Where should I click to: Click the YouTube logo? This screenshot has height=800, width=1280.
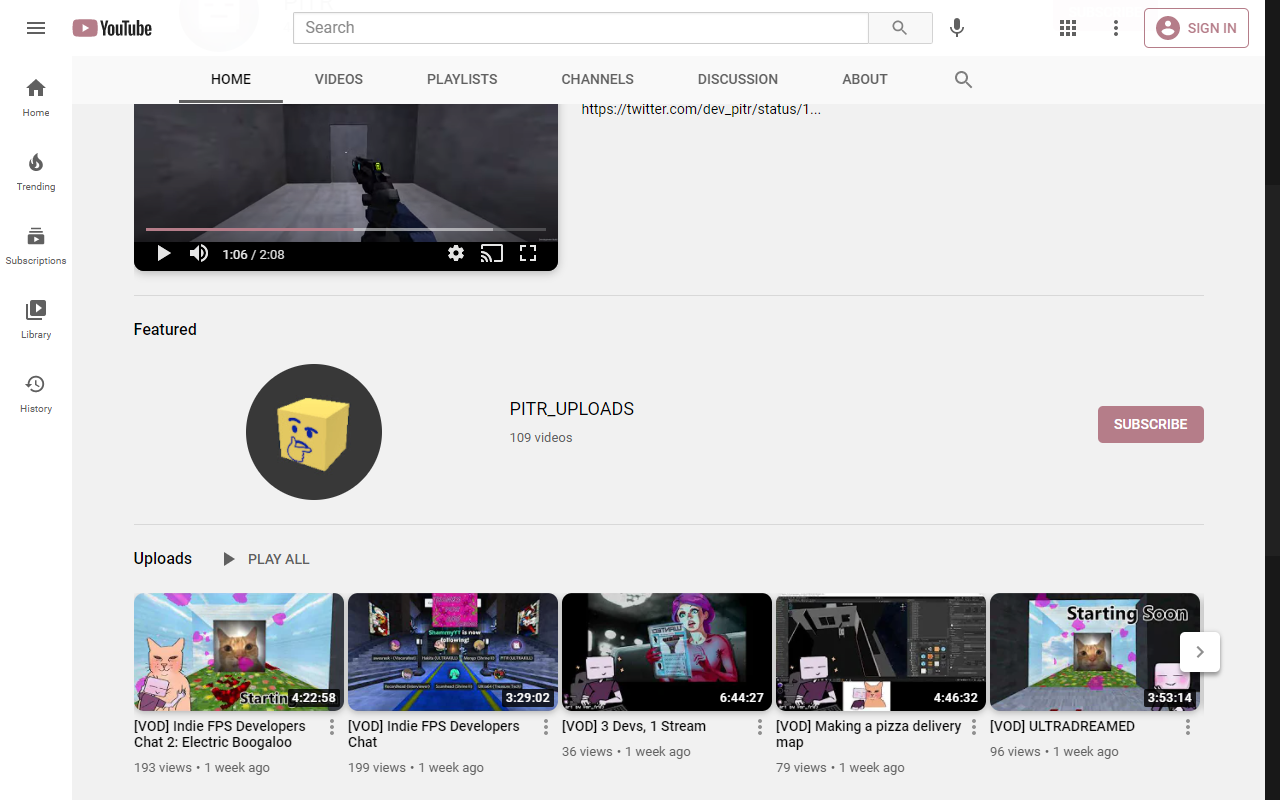tap(112, 28)
